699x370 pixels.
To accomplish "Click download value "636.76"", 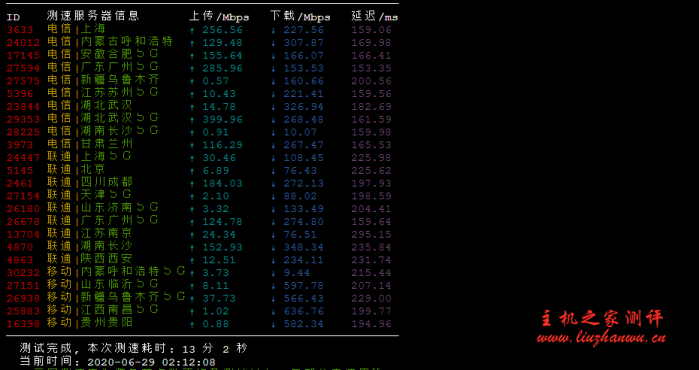I will point(304,311).
